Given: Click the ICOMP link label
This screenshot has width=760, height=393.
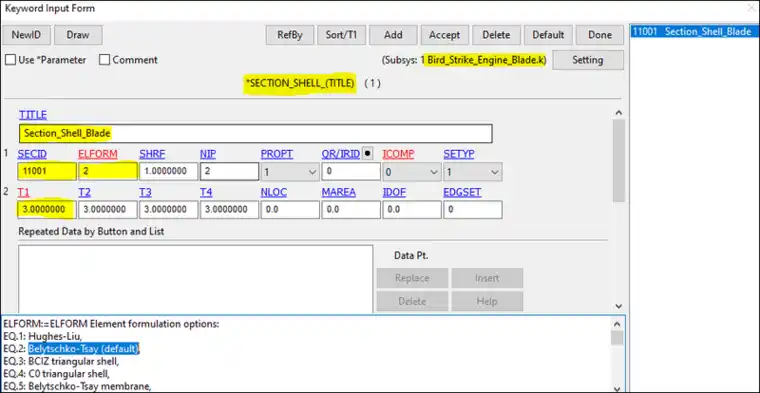Looking at the screenshot, I should point(398,154).
